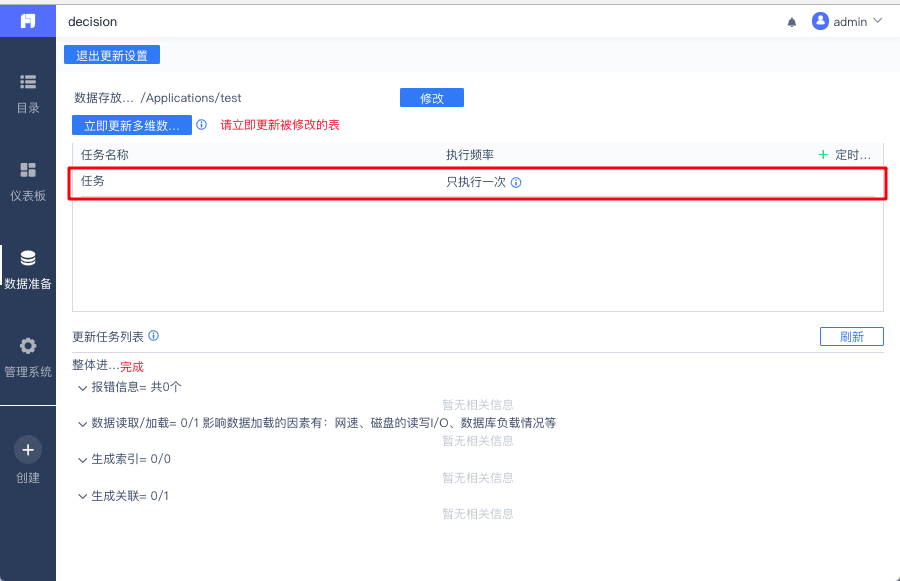The height and width of the screenshot is (581, 900).
Task: Click info icon beside 只执行一次
Action: coord(516,183)
